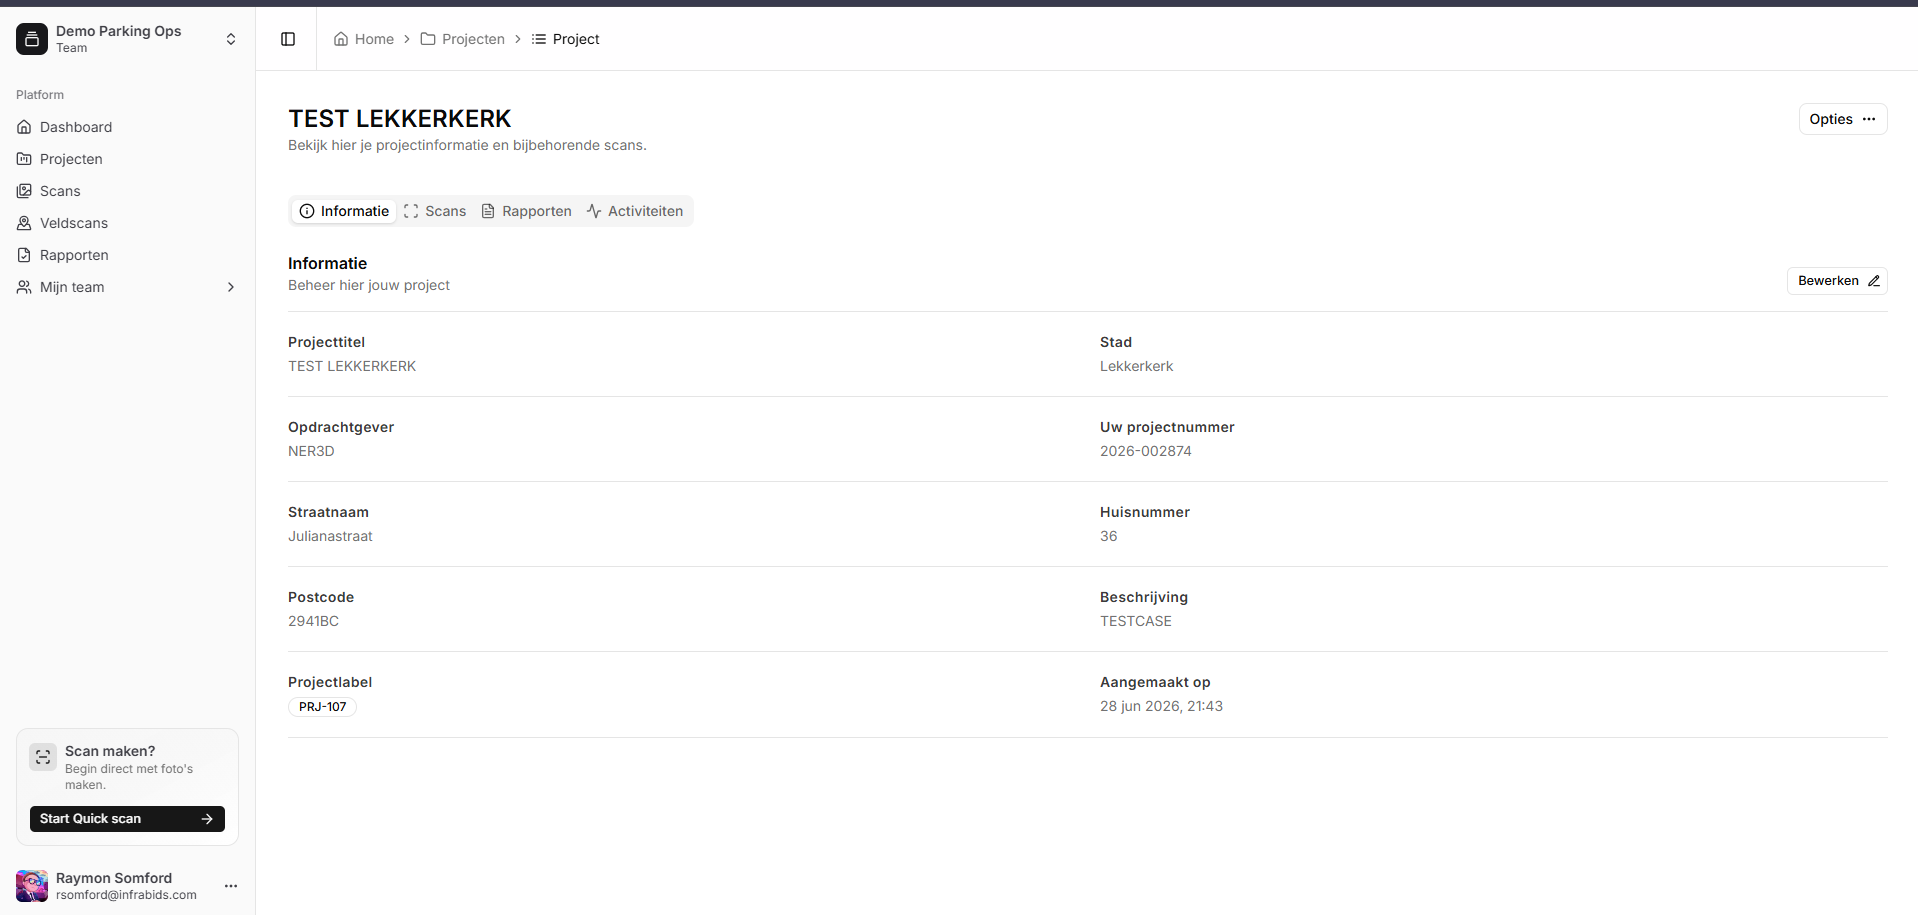Click the project number 2026-002874

pos(1146,451)
